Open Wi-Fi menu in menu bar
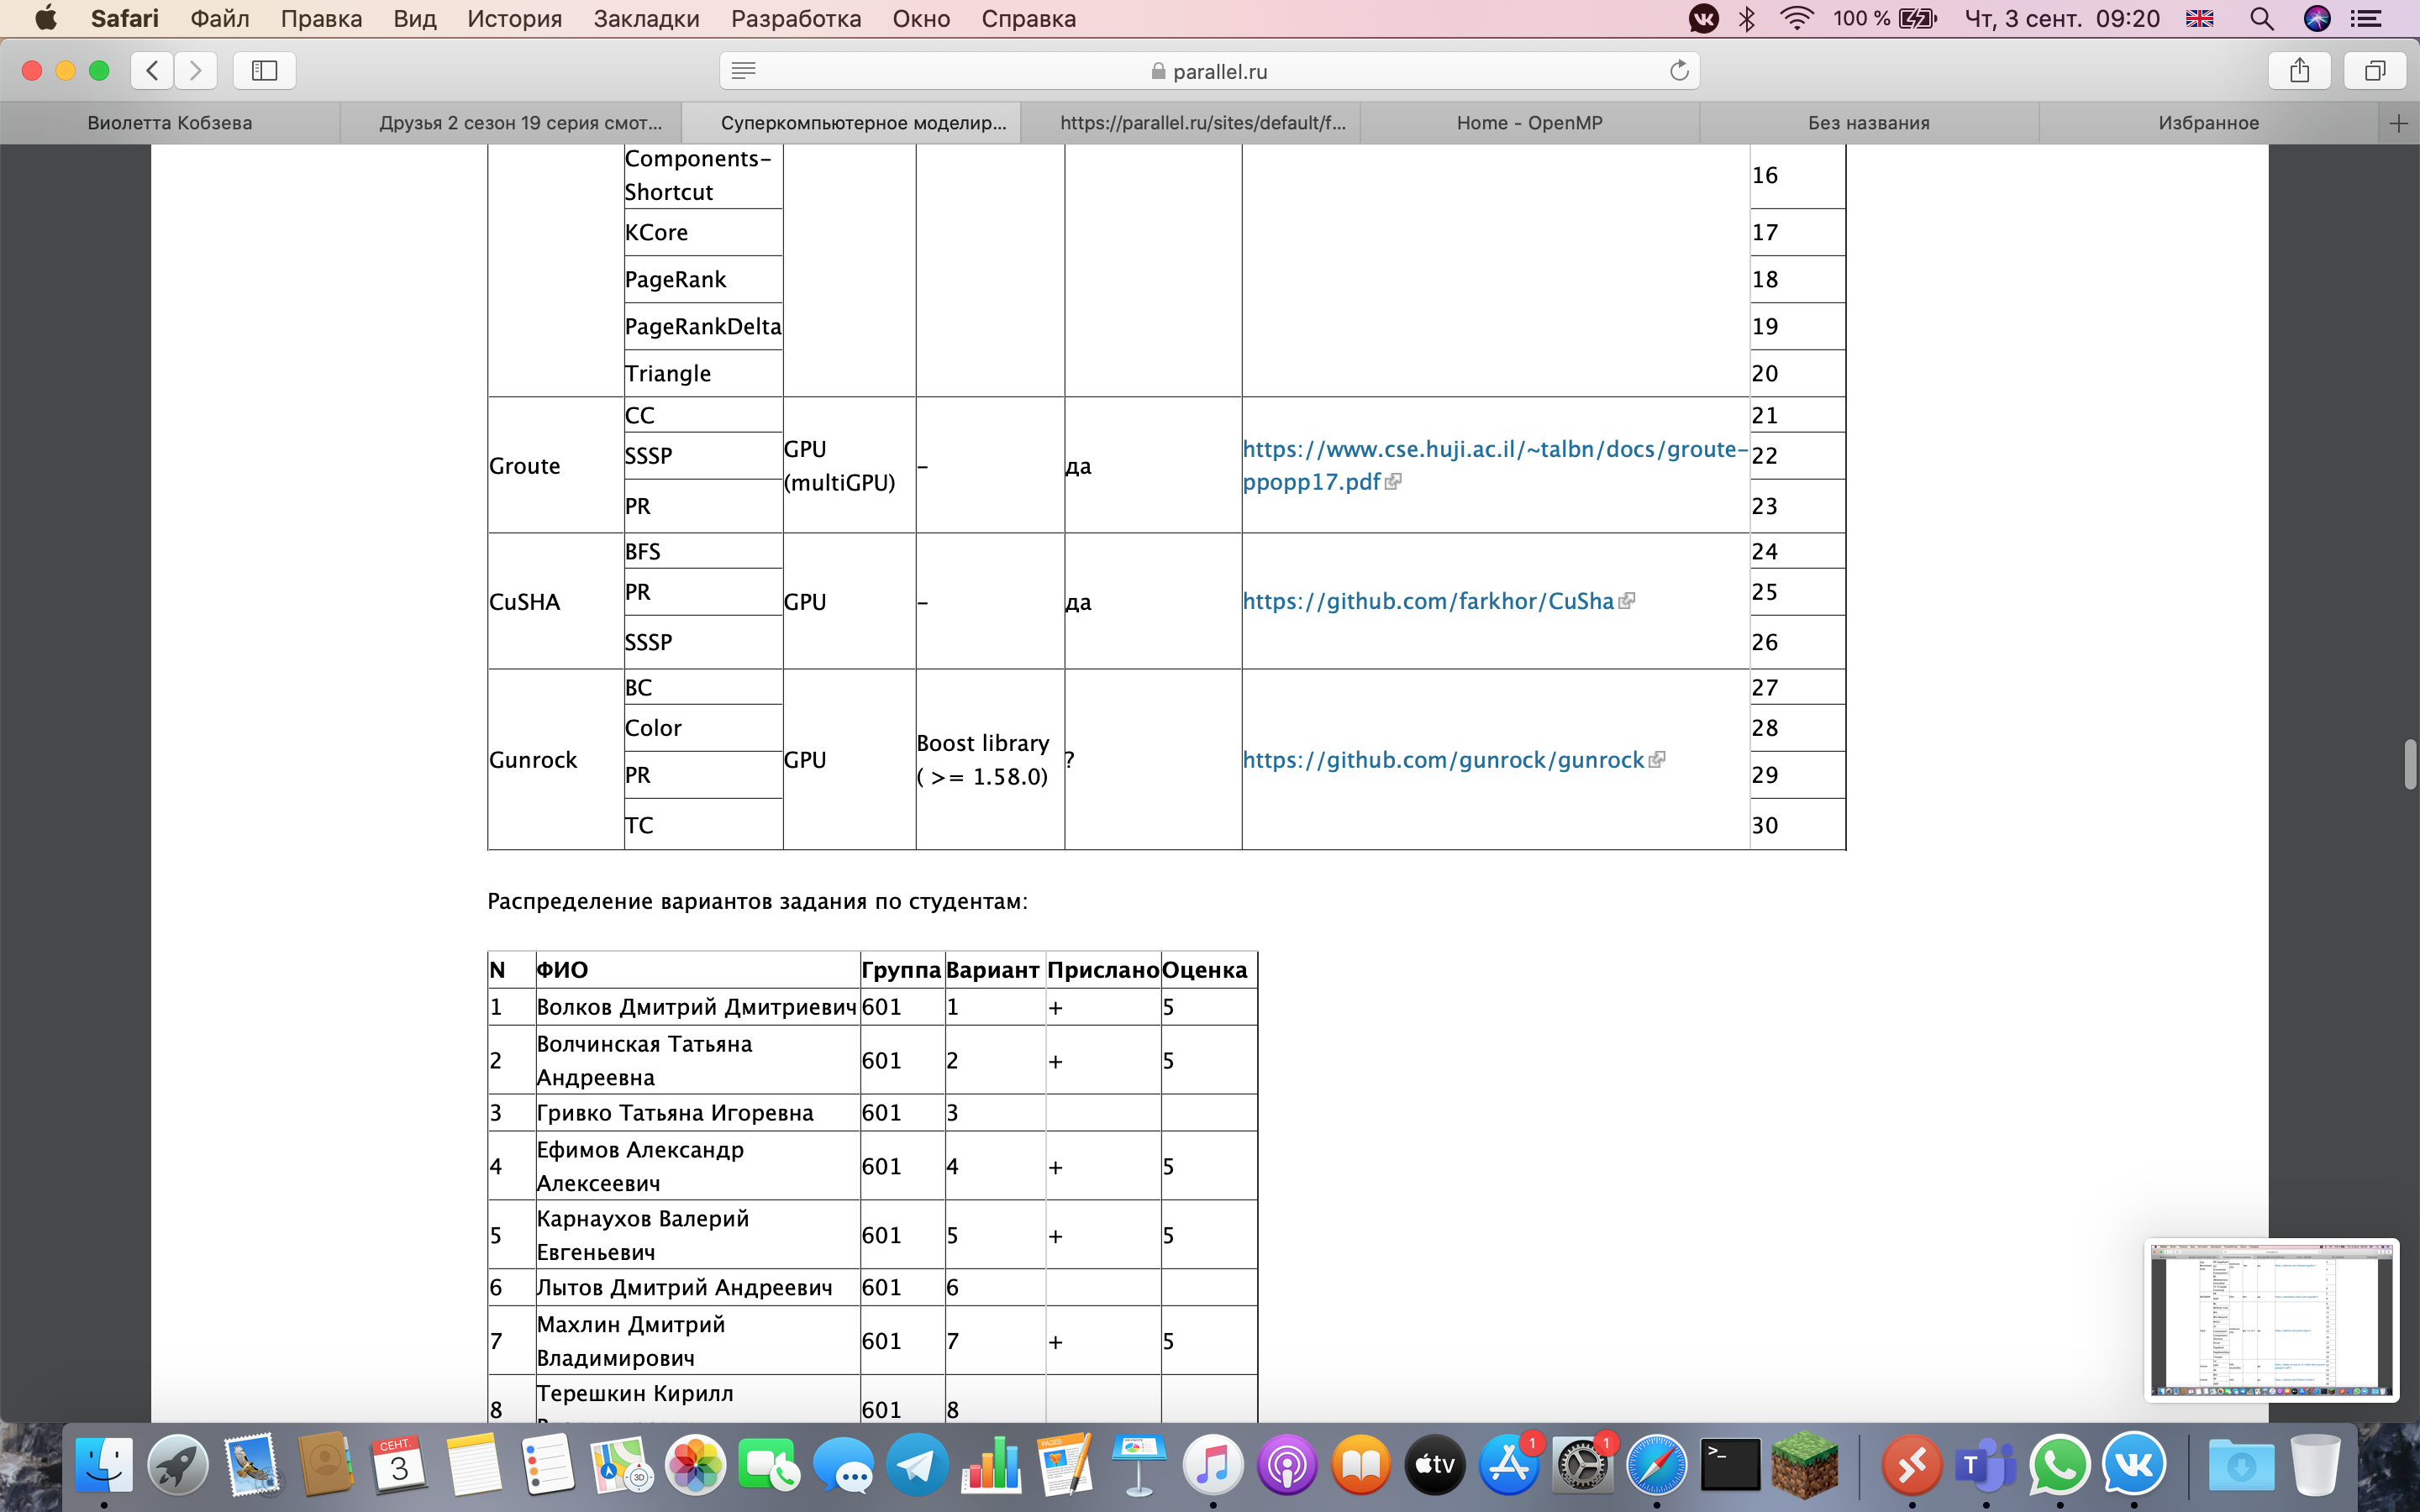Viewport: 2420px width, 1512px height. point(1797,18)
